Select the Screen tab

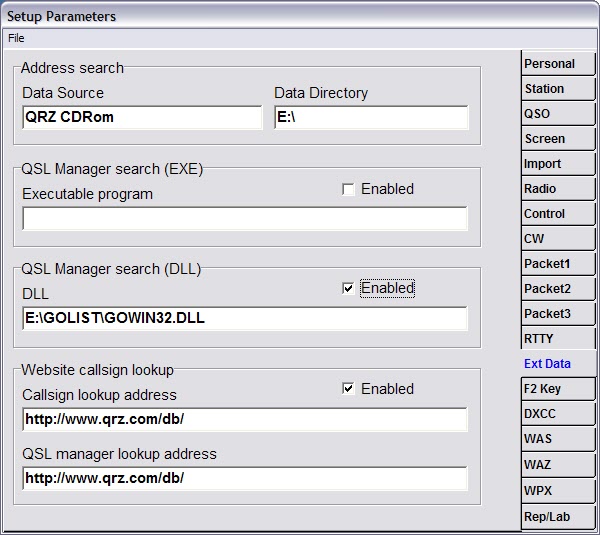click(558, 139)
